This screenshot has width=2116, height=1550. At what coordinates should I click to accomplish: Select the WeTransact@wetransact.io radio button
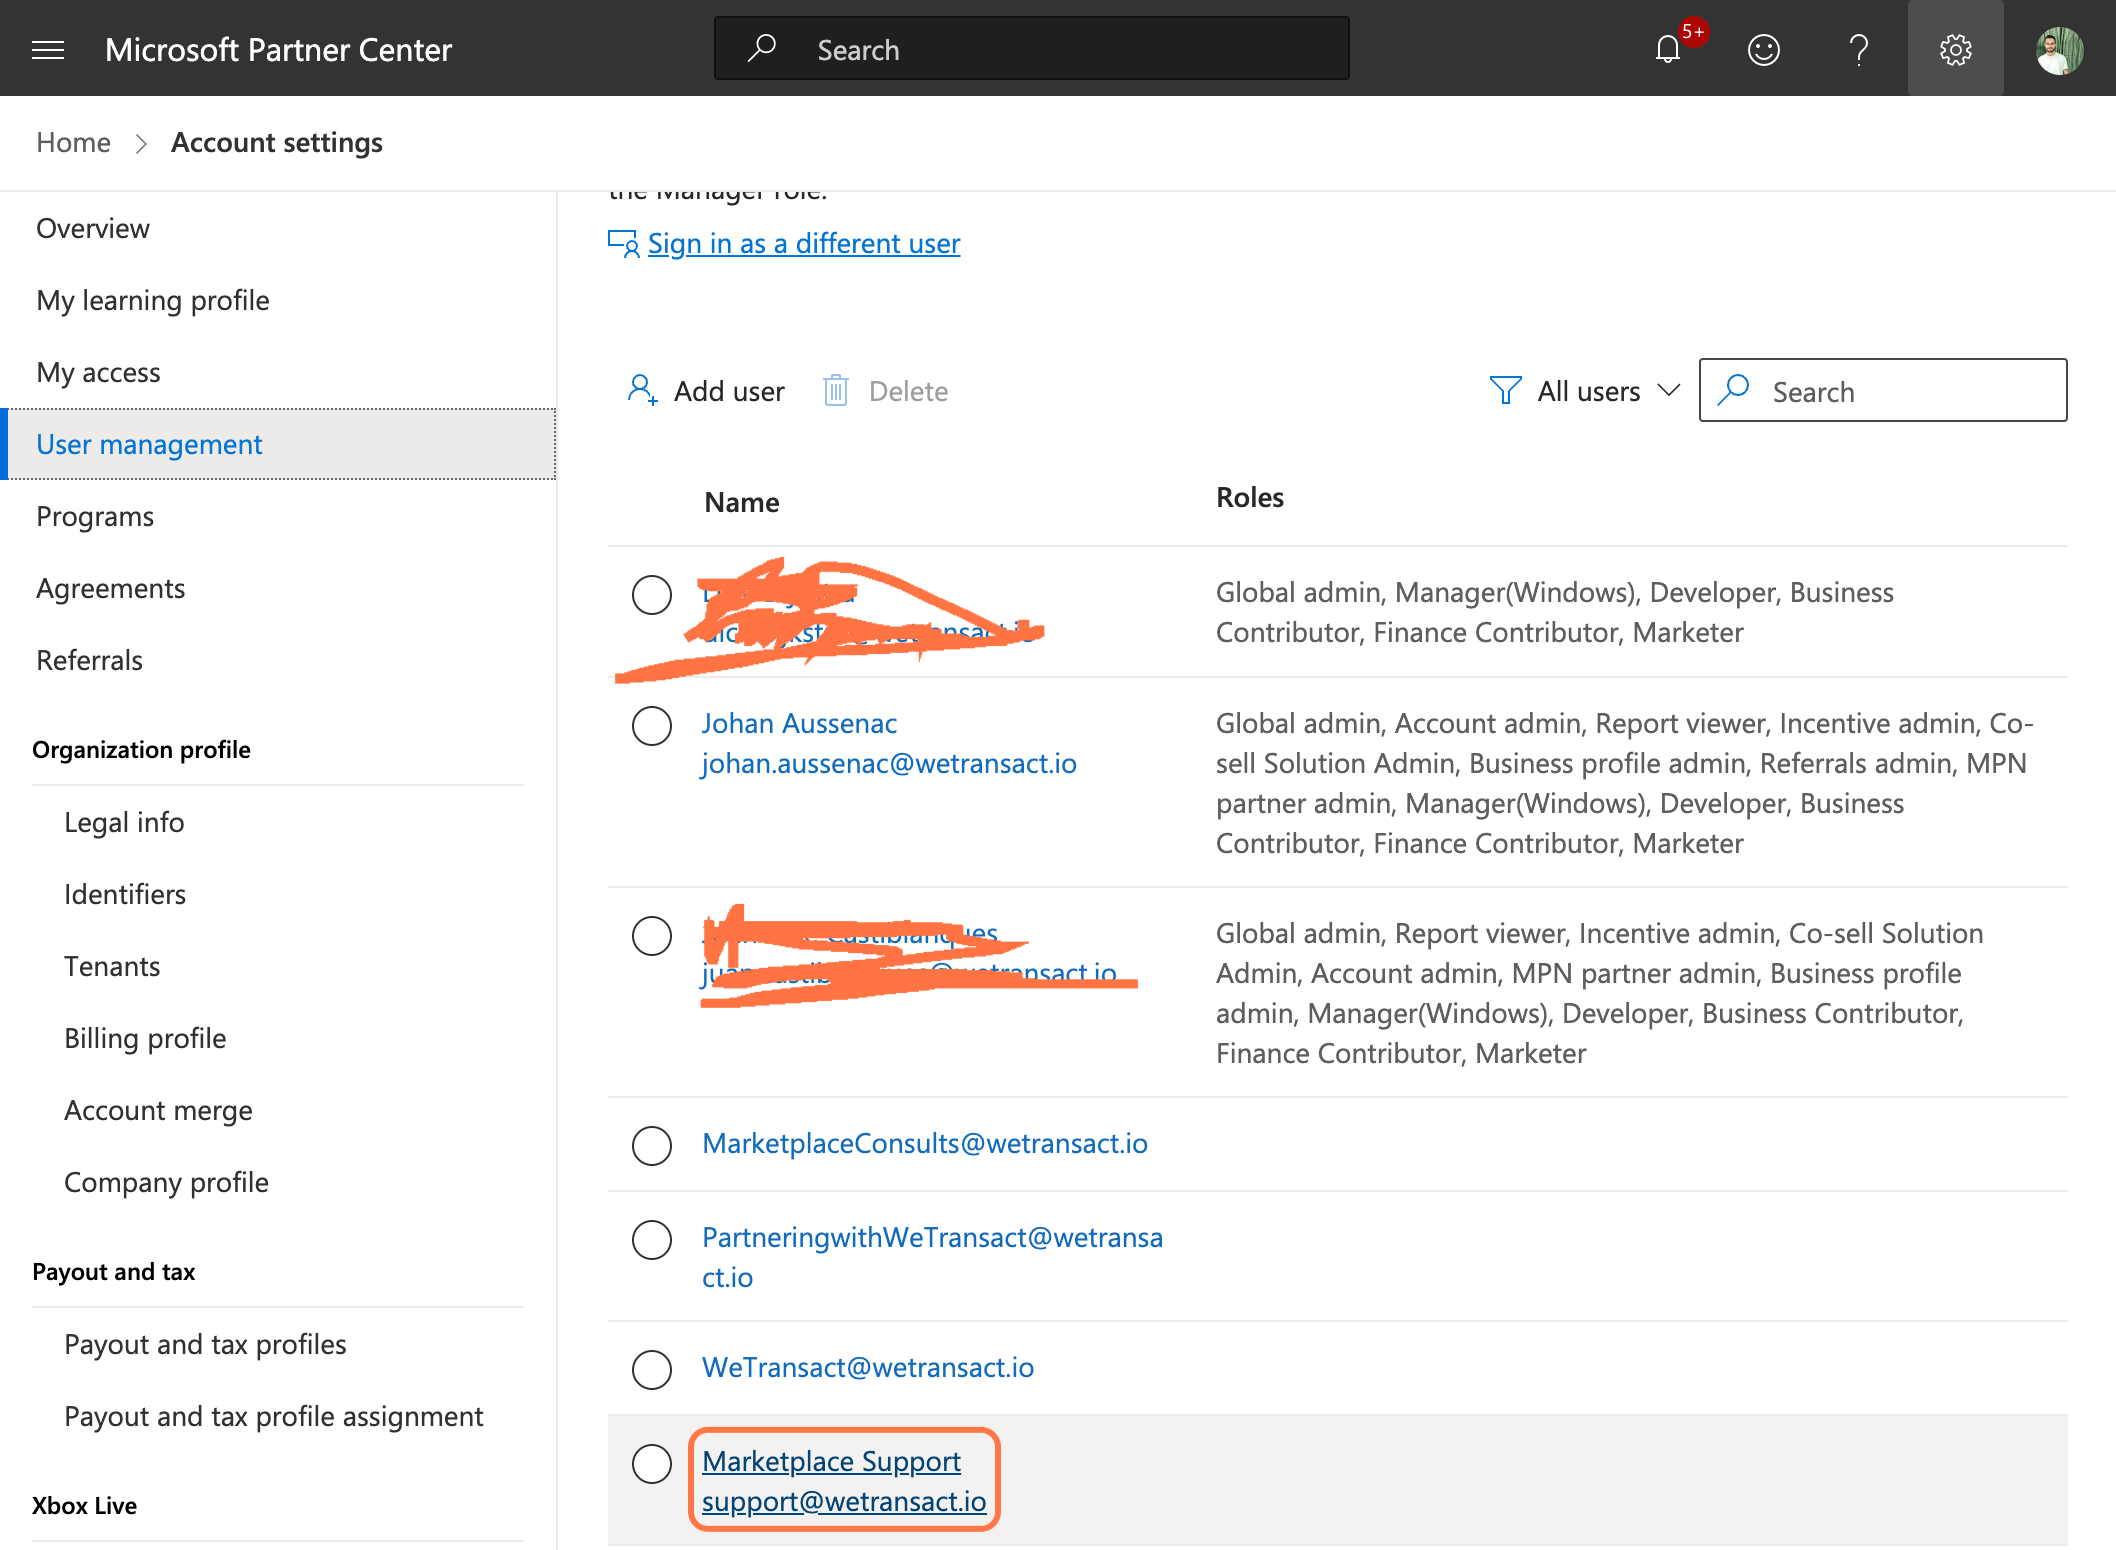point(652,1369)
